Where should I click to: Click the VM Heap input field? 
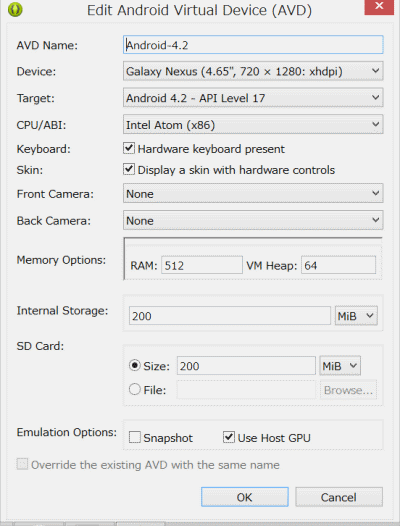coord(338,265)
